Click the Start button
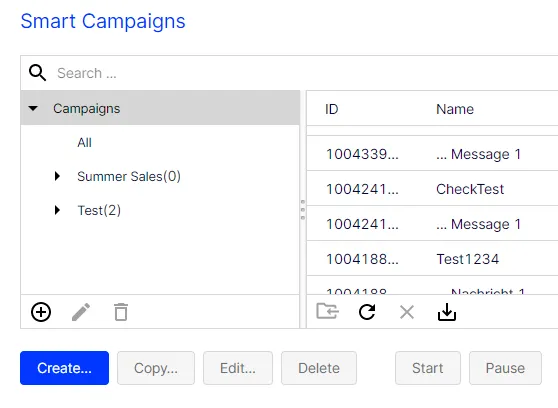The width and height of the screenshot is (558, 408). (x=428, y=368)
